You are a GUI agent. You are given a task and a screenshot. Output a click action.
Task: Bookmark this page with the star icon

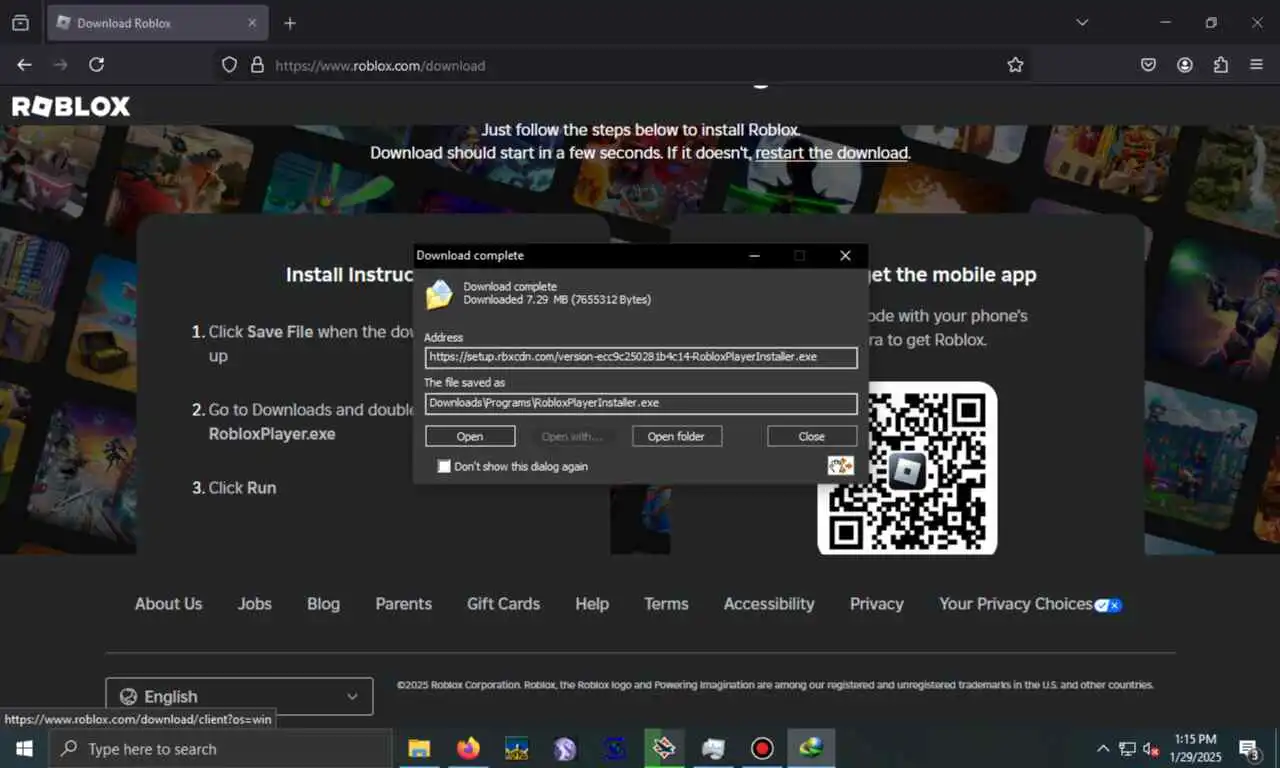coord(1015,65)
